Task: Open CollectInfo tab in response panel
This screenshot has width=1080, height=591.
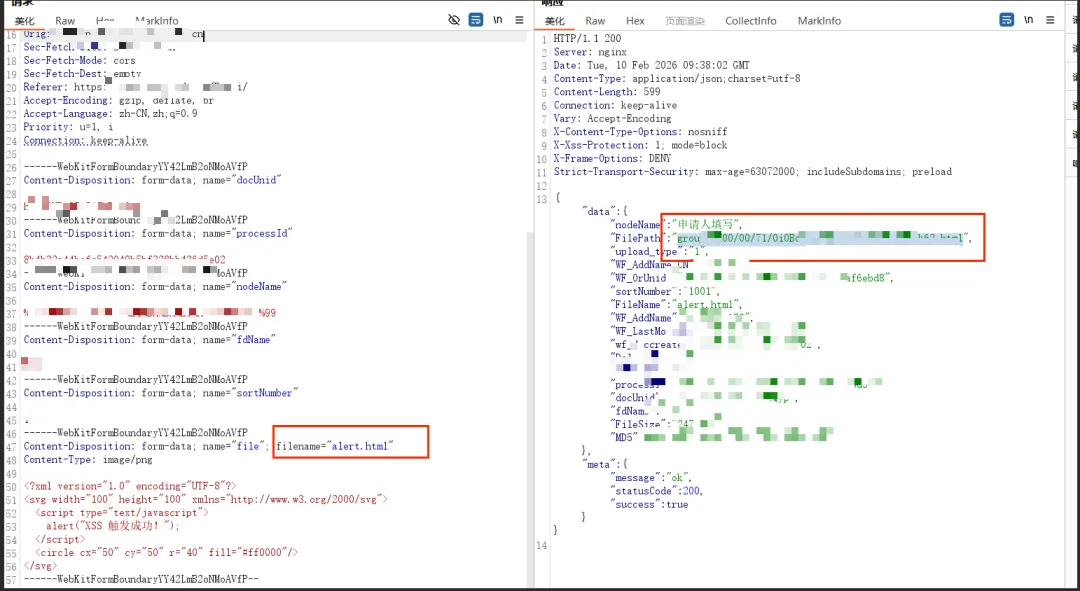Action: point(751,21)
